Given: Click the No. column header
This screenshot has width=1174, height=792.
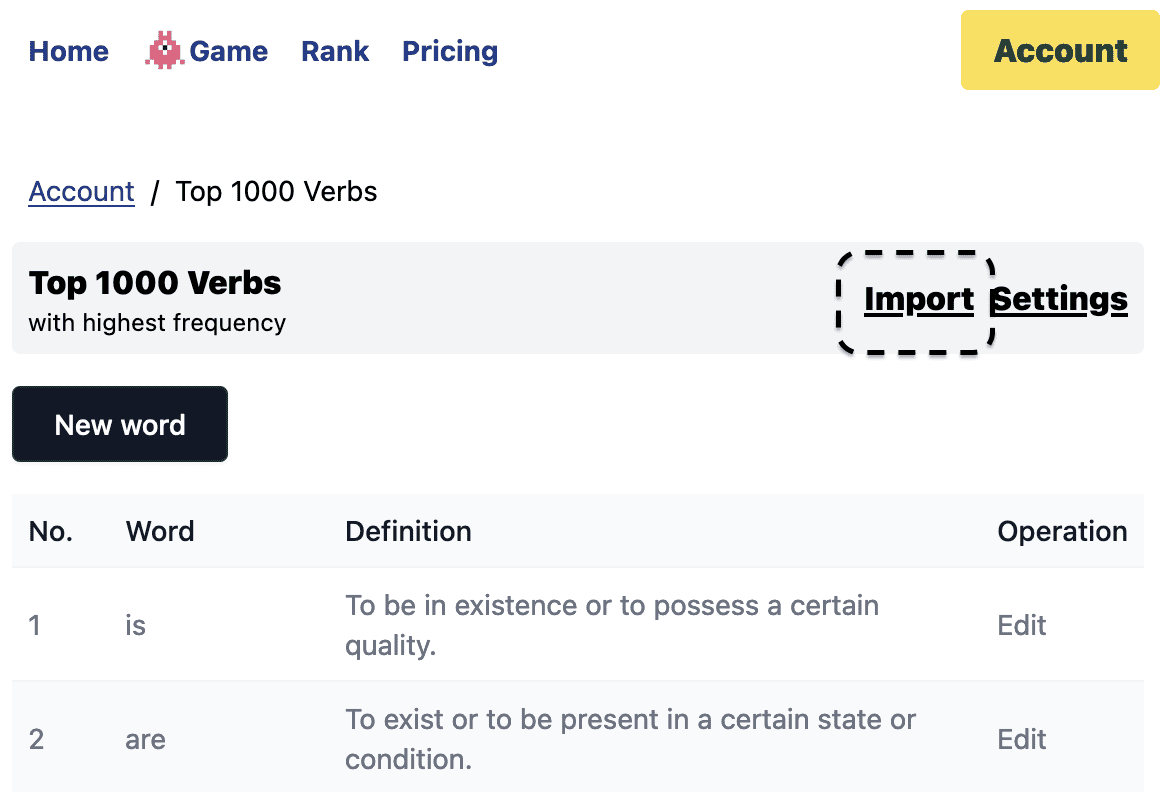Looking at the screenshot, I should [x=51, y=531].
